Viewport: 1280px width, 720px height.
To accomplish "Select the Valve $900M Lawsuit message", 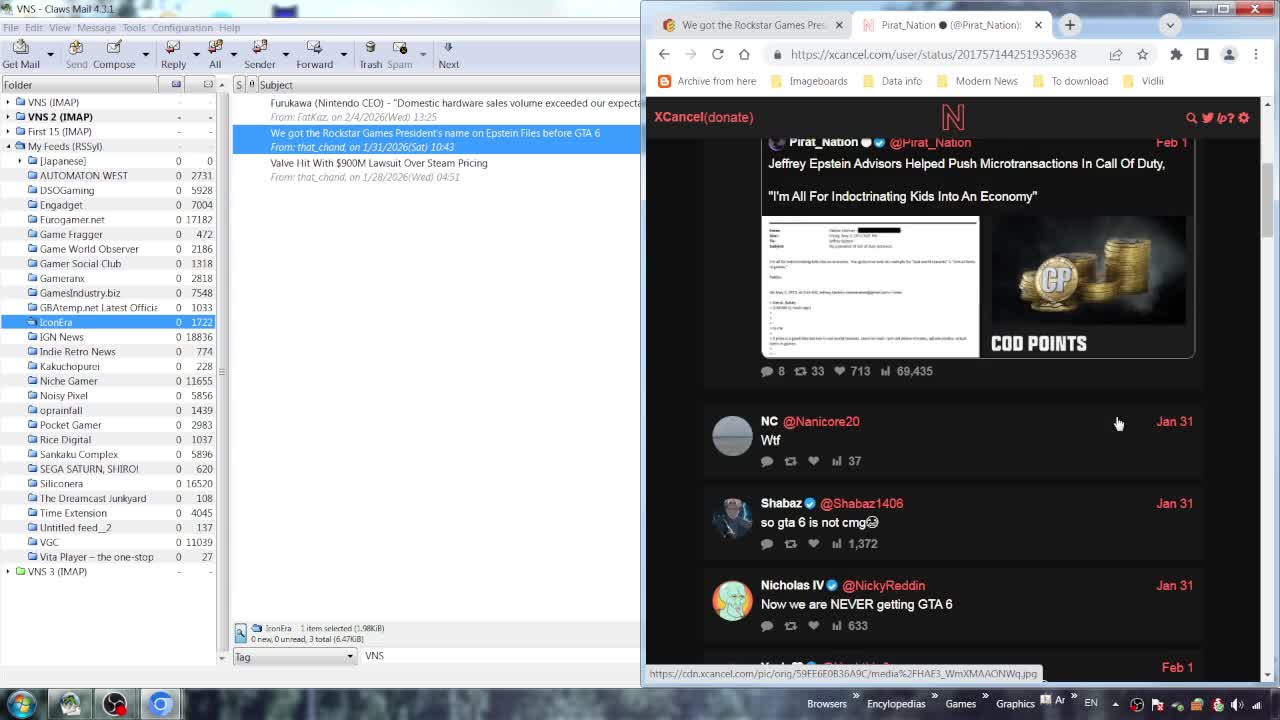I will tap(379, 163).
